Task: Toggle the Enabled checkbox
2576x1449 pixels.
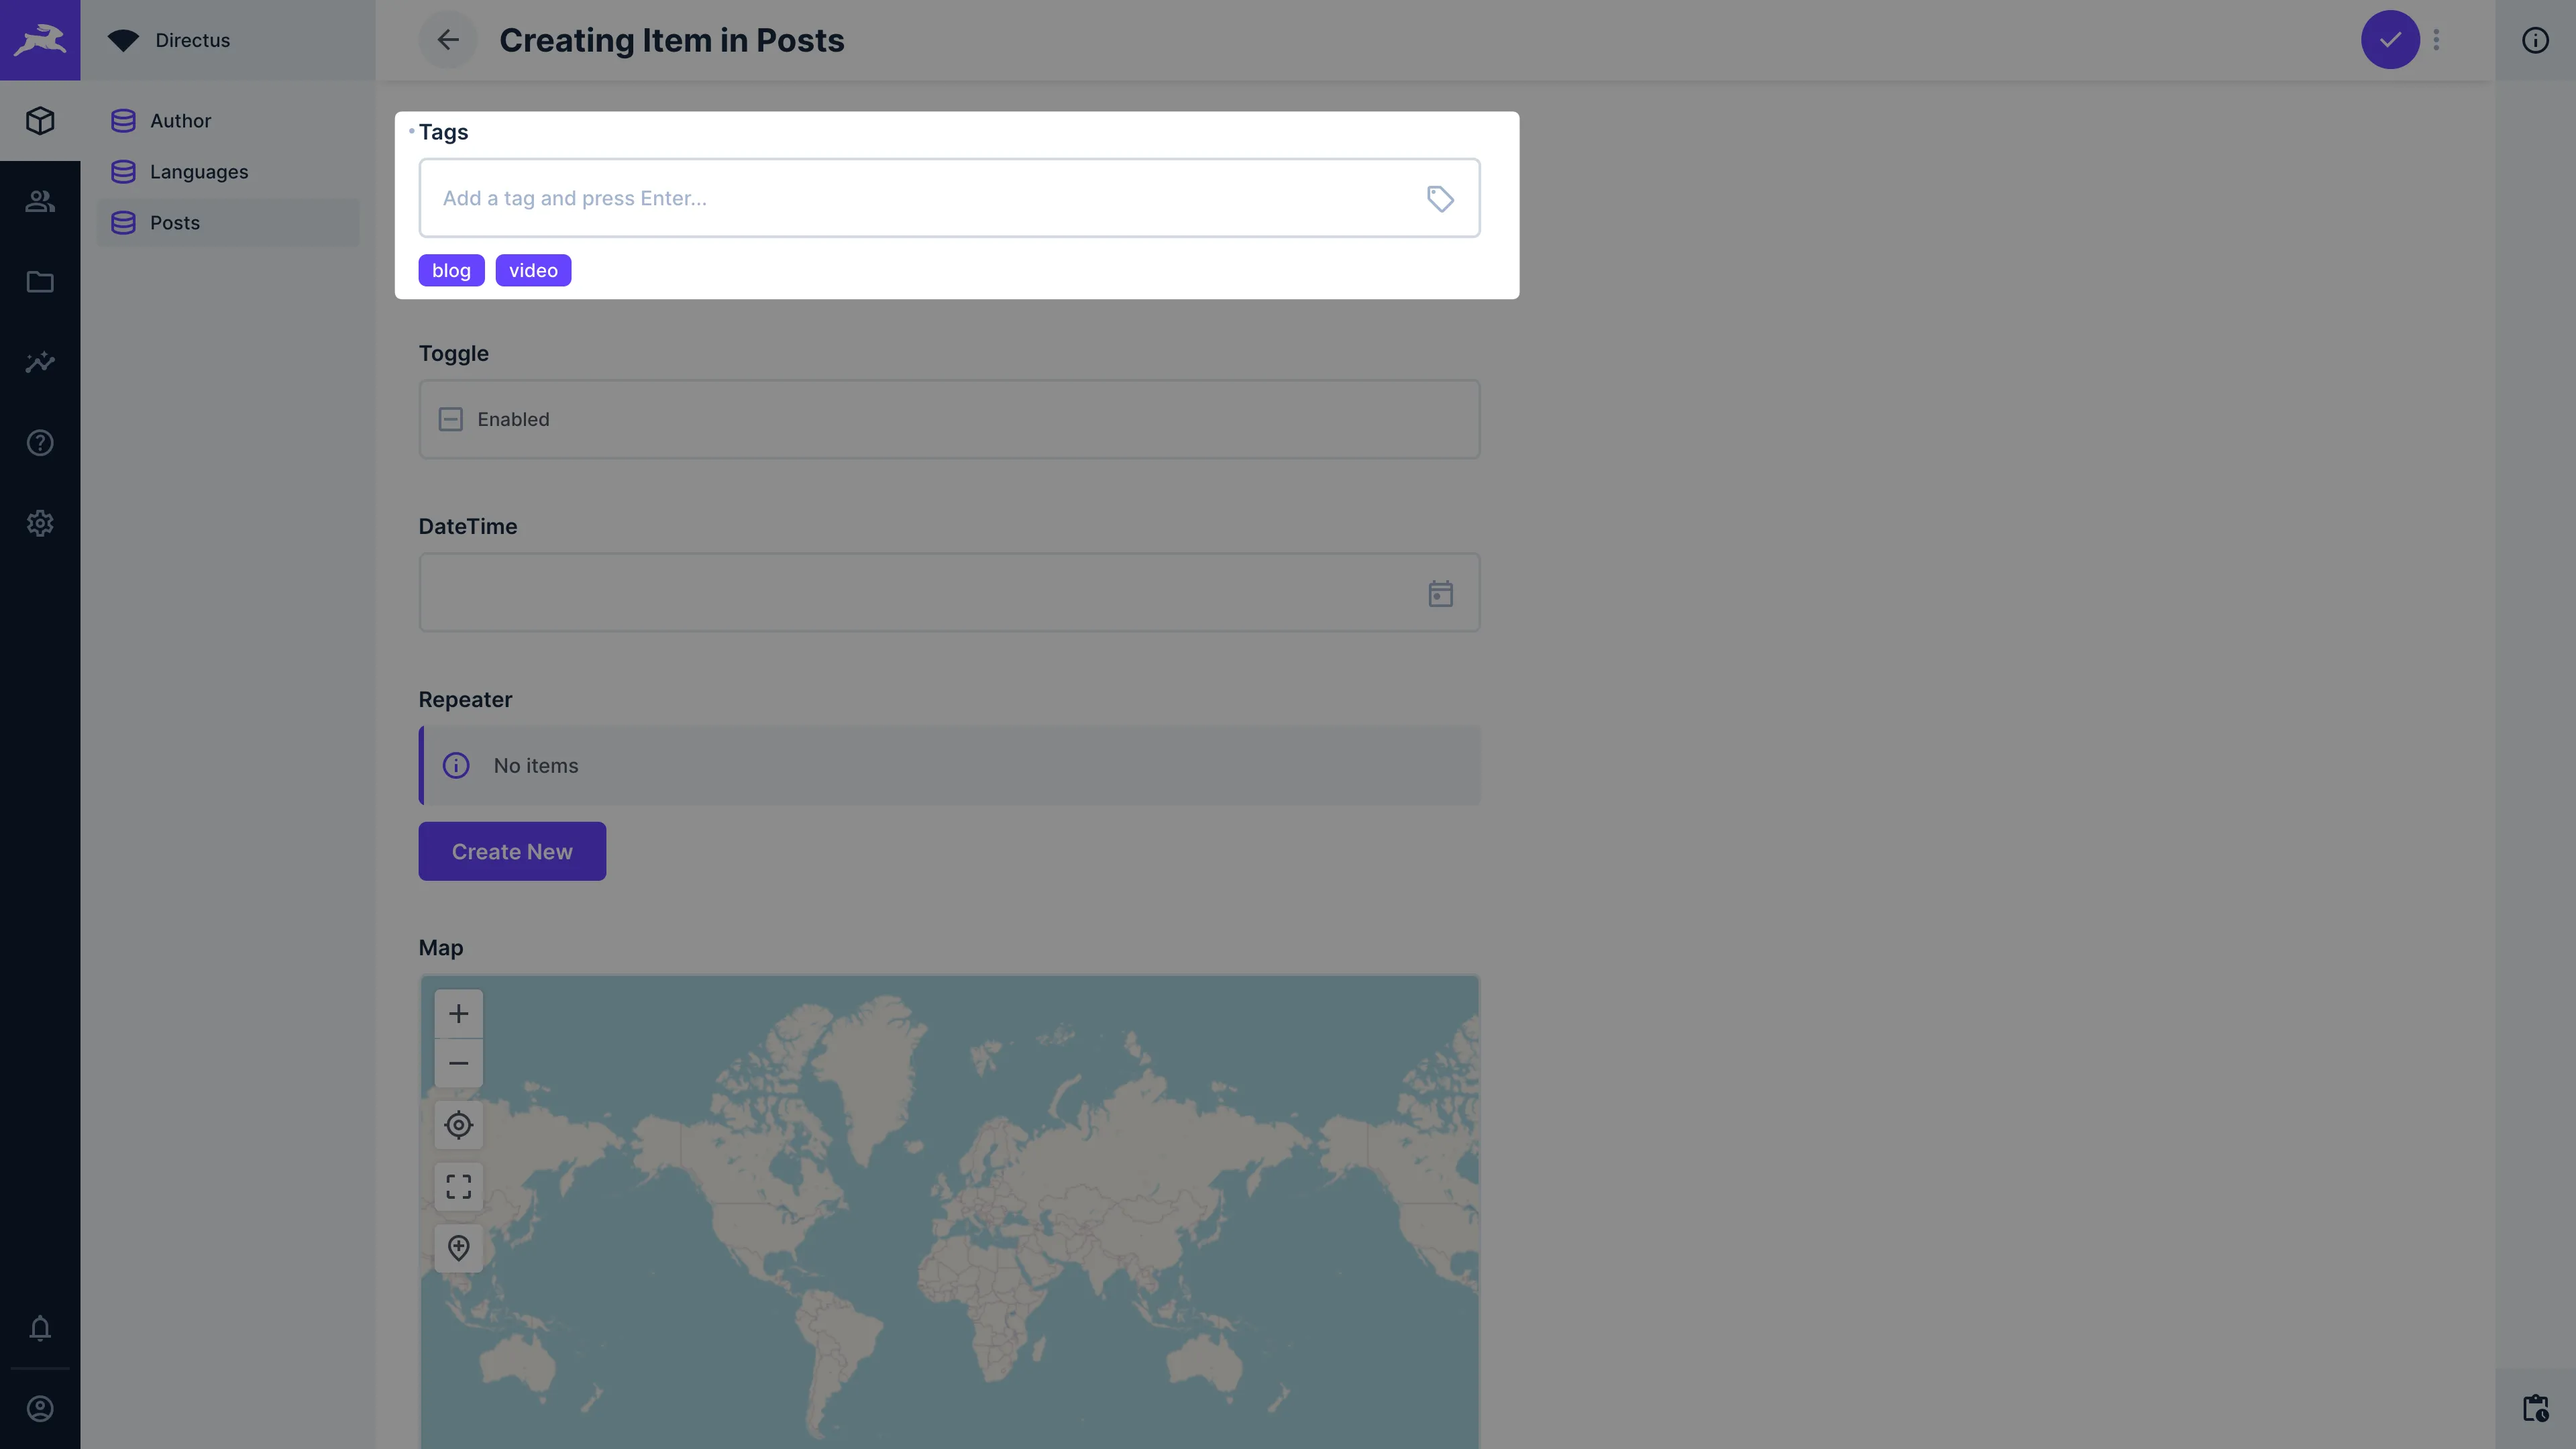Action: [x=450, y=419]
